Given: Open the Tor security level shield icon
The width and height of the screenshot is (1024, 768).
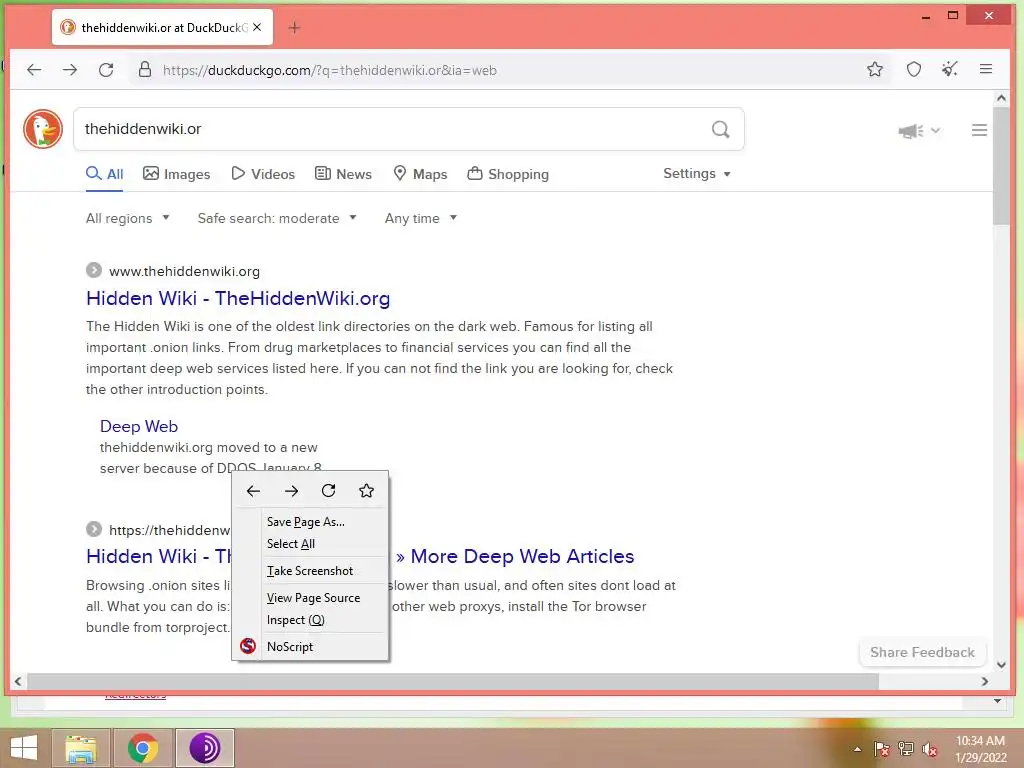Looking at the screenshot, I should 914,69.
